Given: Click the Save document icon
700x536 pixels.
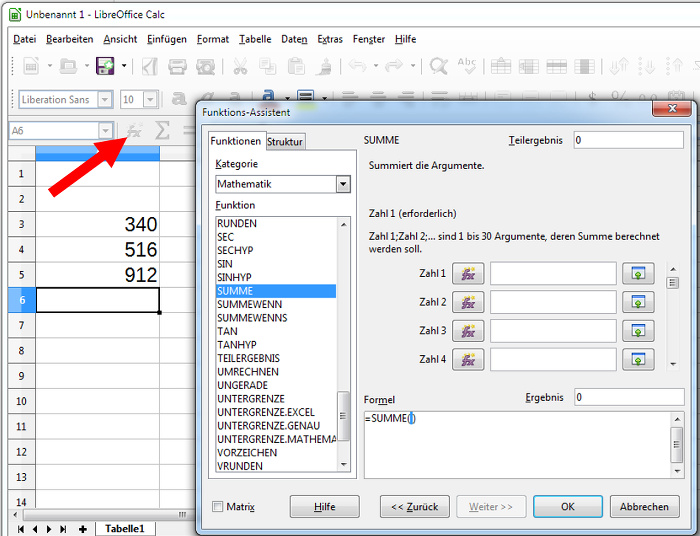Looking at the screenshot, I should coord(105,66).
